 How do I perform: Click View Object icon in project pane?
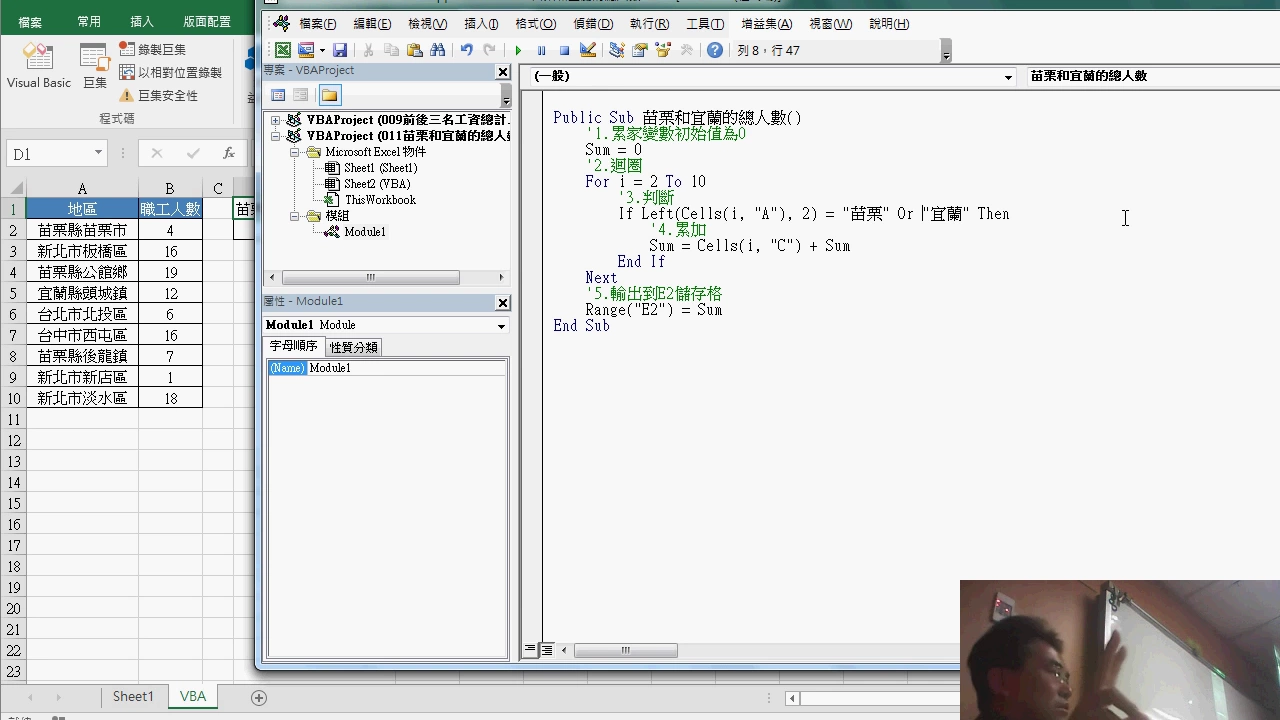click(x=300, y=95)
